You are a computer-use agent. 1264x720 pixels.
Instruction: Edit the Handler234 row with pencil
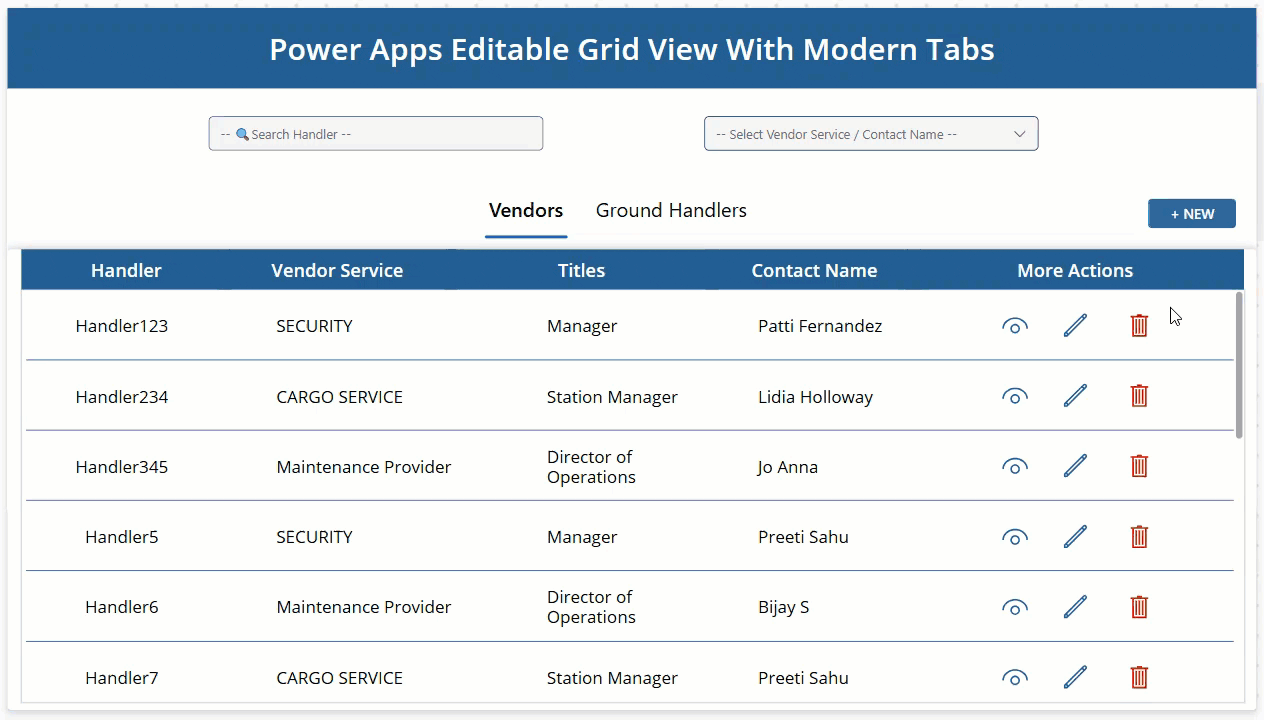(1075, 395)
